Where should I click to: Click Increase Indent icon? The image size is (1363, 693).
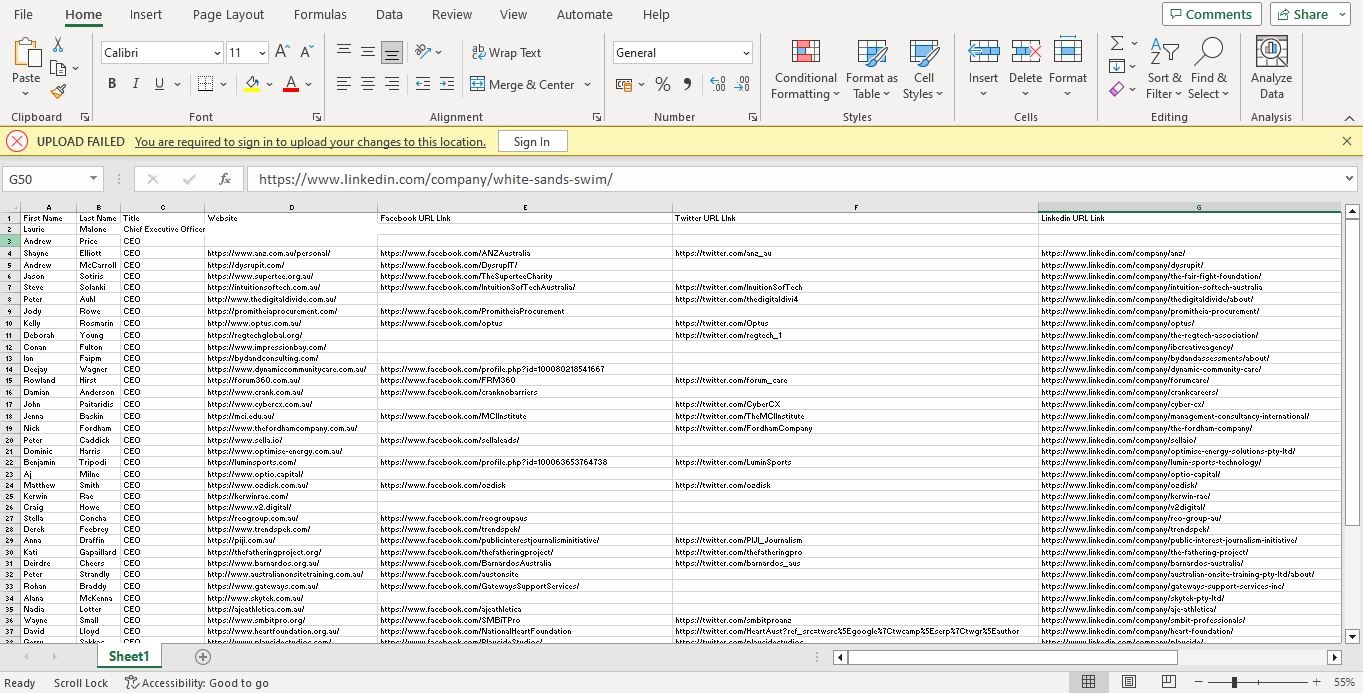447,84
